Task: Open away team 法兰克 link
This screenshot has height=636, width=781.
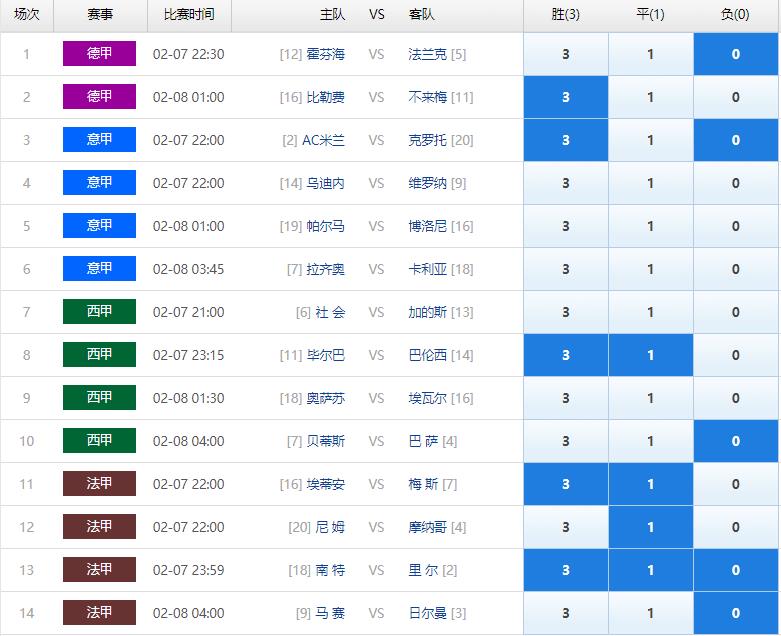Action: [427, 54]
